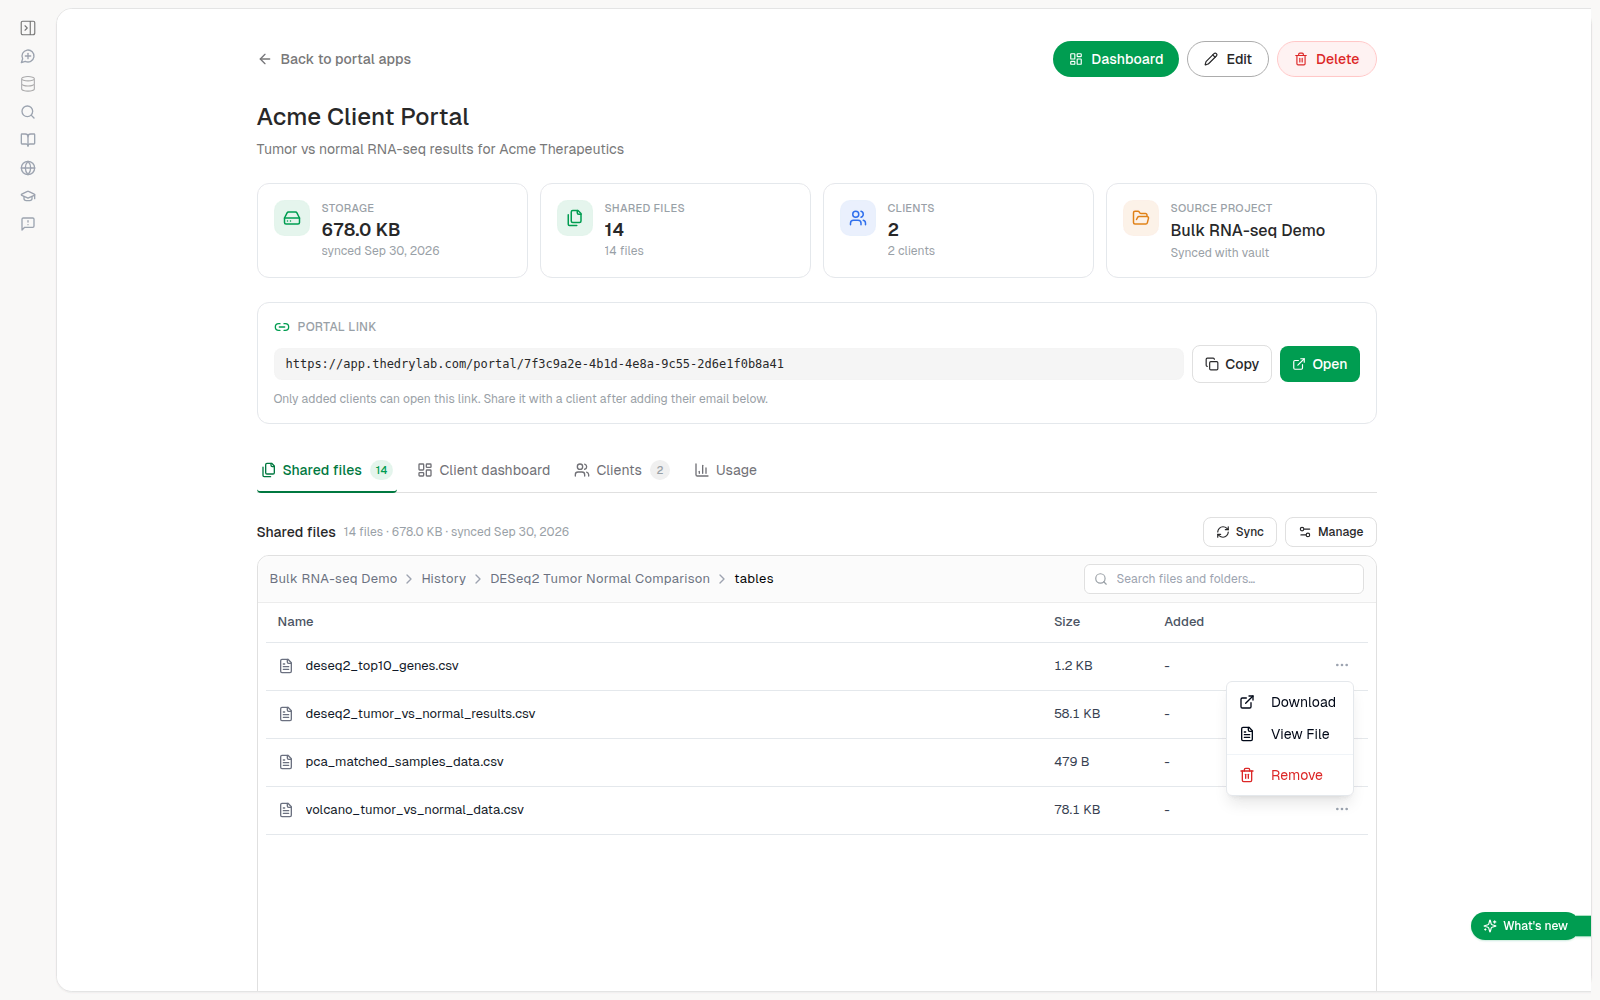Open new chat icon in sidebar

[28, 56]
